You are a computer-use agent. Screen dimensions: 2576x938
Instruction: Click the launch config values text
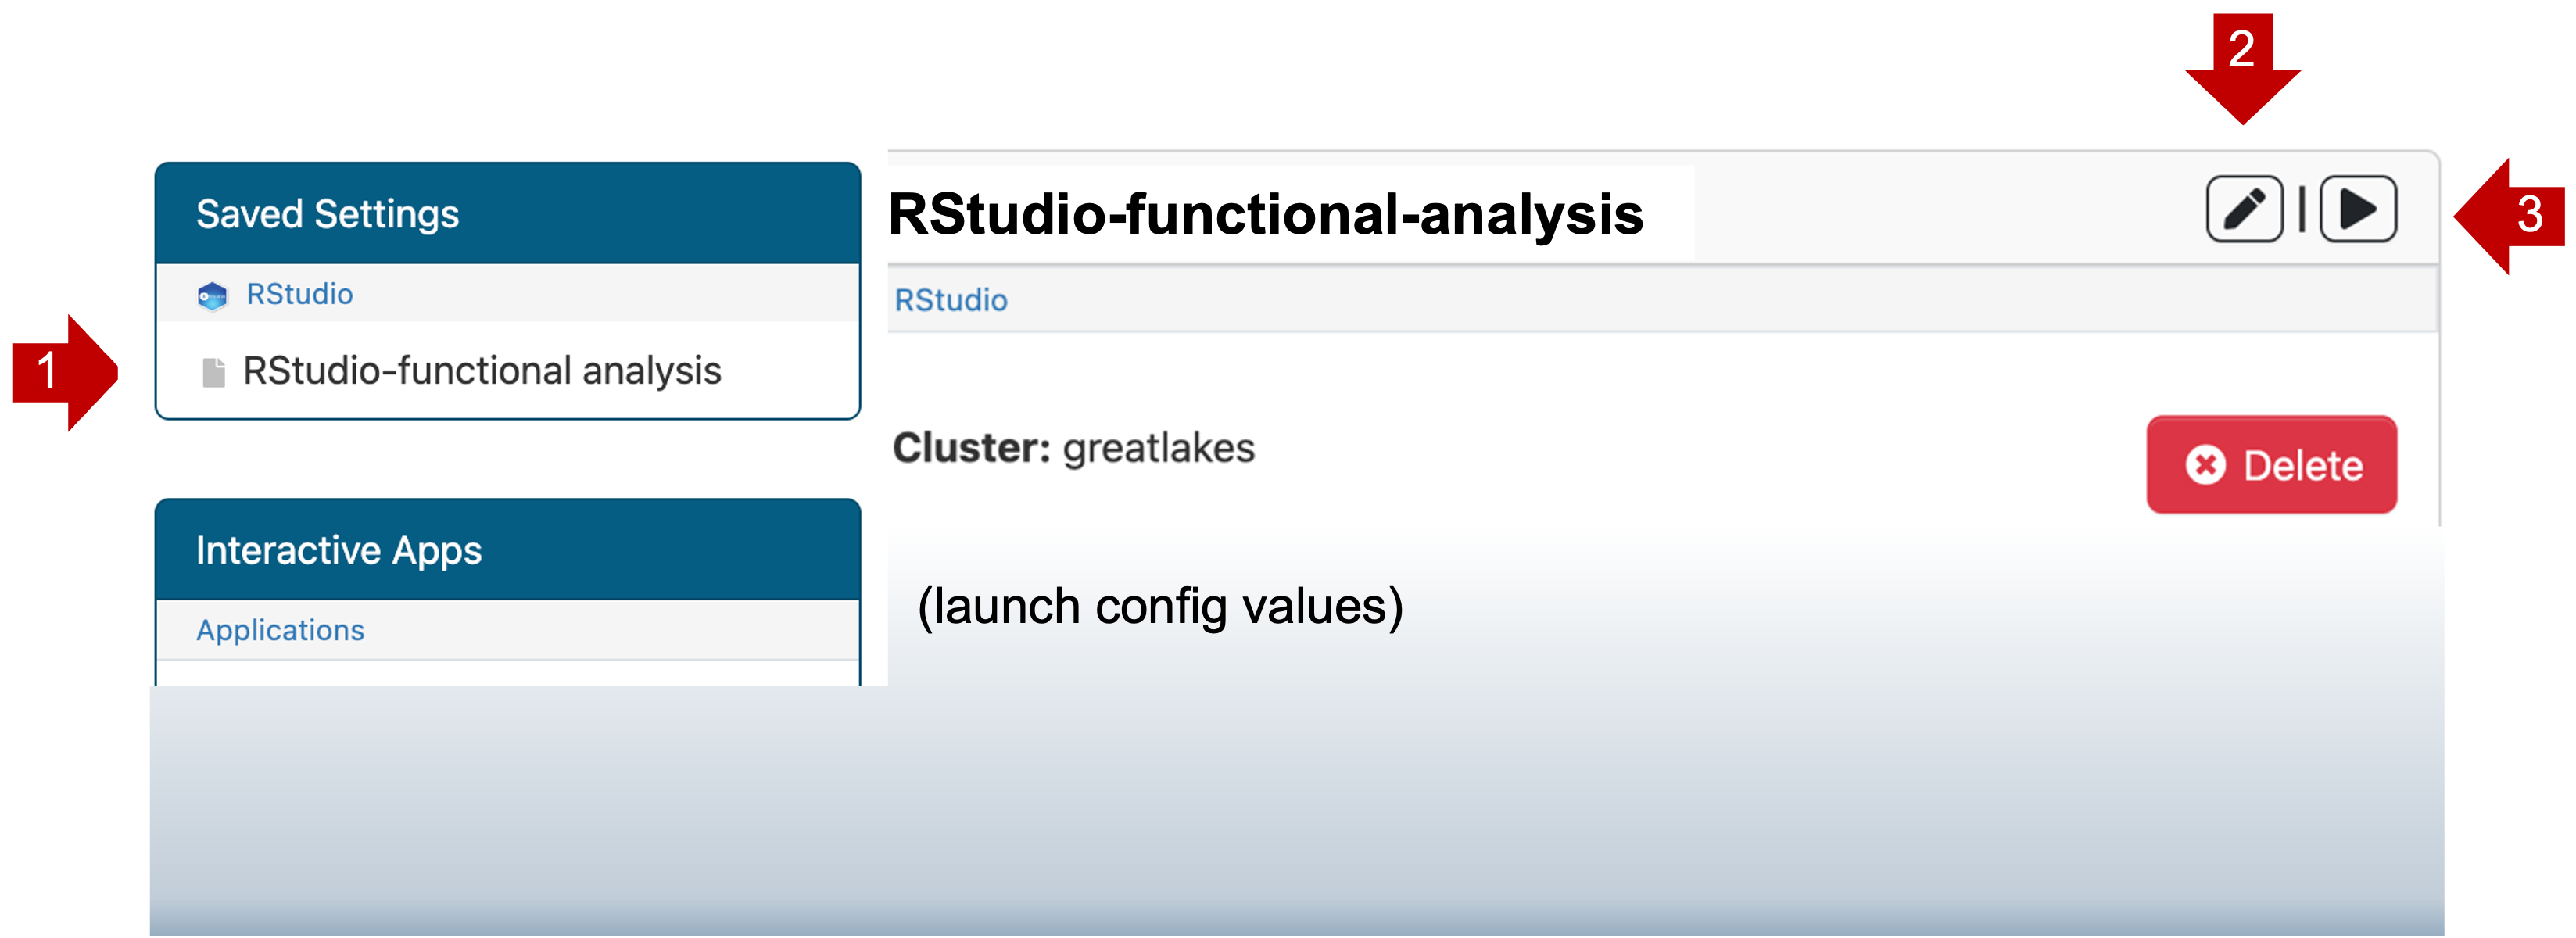click(x=1160, y=606)
